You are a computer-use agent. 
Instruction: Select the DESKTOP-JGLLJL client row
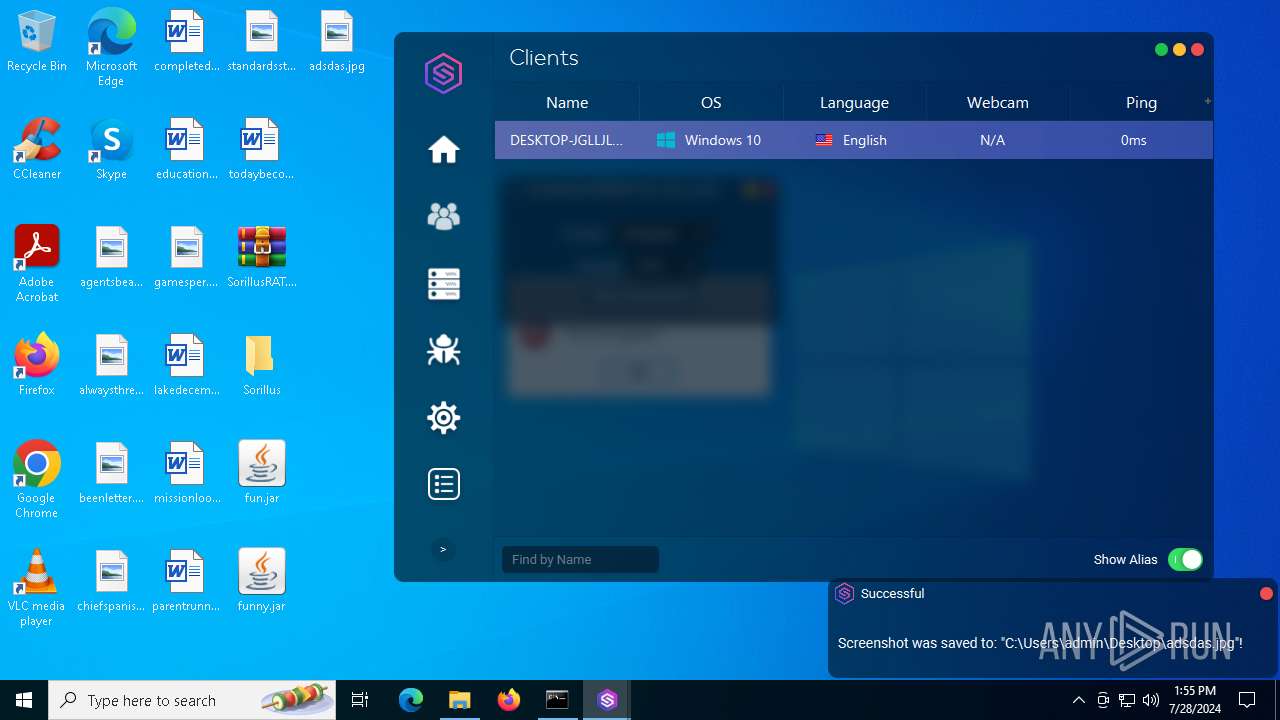[x=854, y=140]
